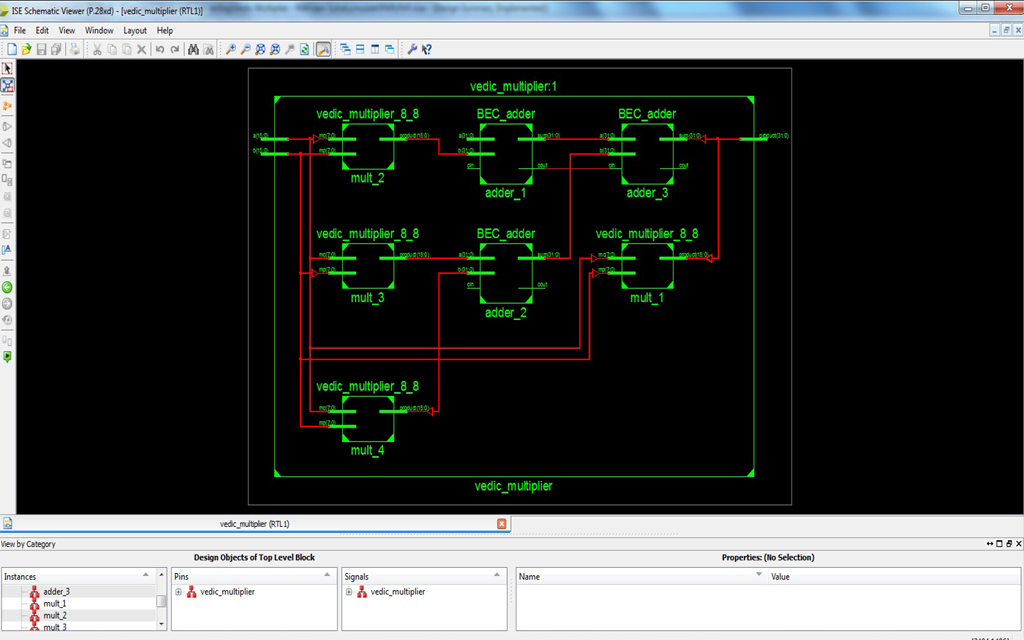
Task: Click the Tile Horizontally icon
Action: coord(360,49)
